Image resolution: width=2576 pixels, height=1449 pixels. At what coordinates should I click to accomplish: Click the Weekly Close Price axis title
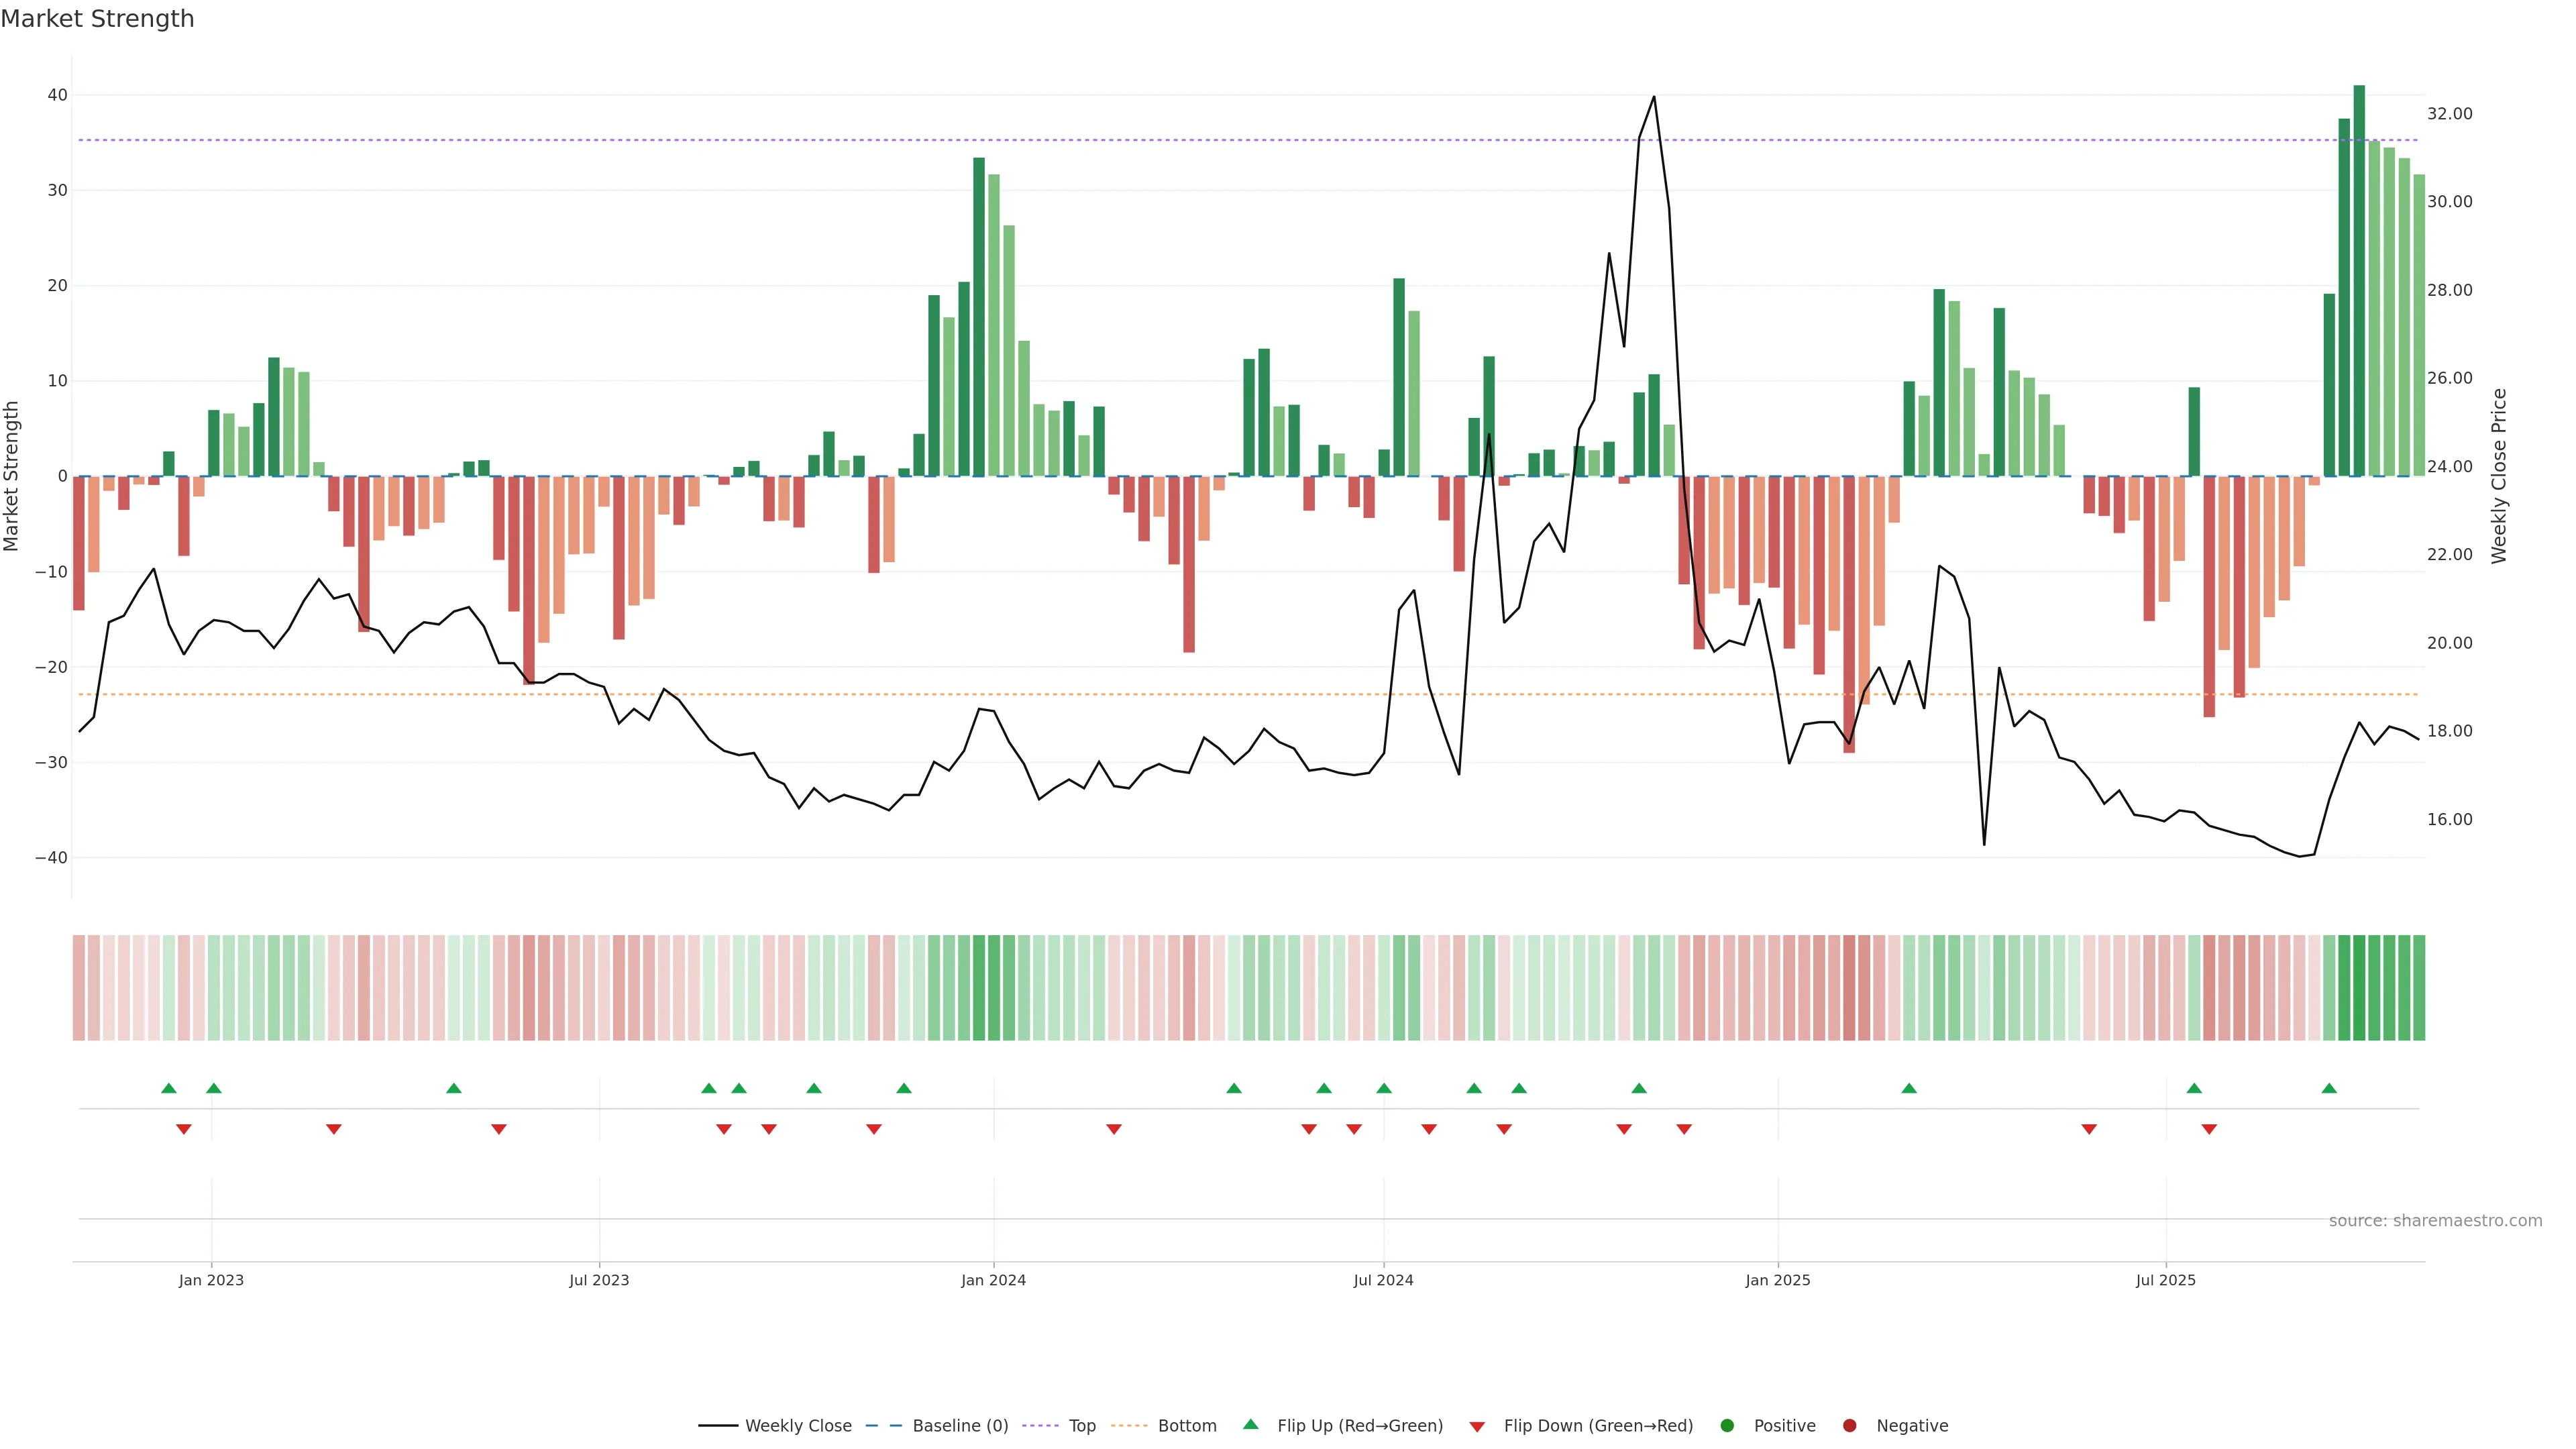point(2499,476)
